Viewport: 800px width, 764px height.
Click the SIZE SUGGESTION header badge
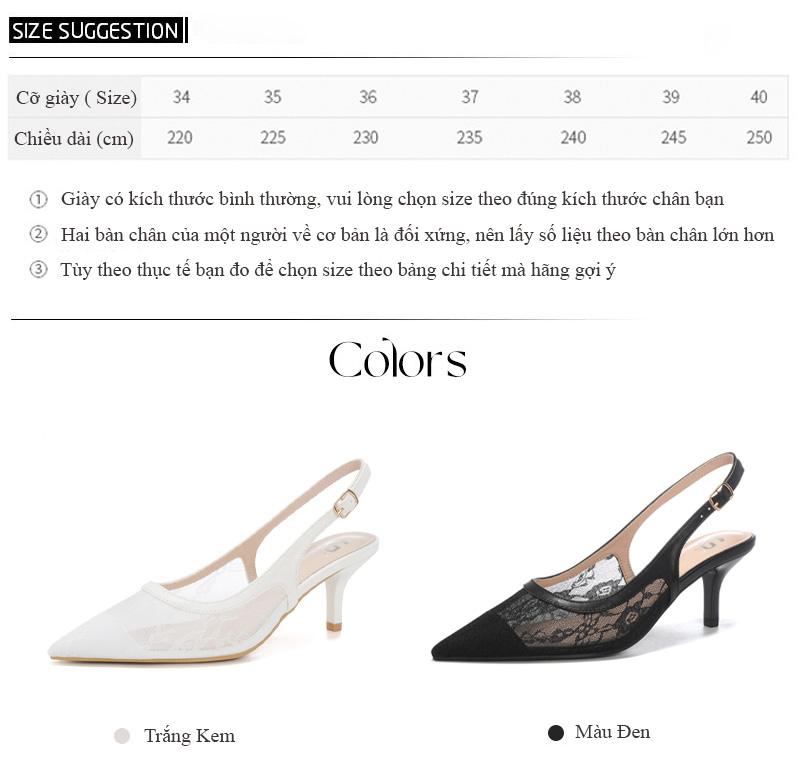pos(96,31)
